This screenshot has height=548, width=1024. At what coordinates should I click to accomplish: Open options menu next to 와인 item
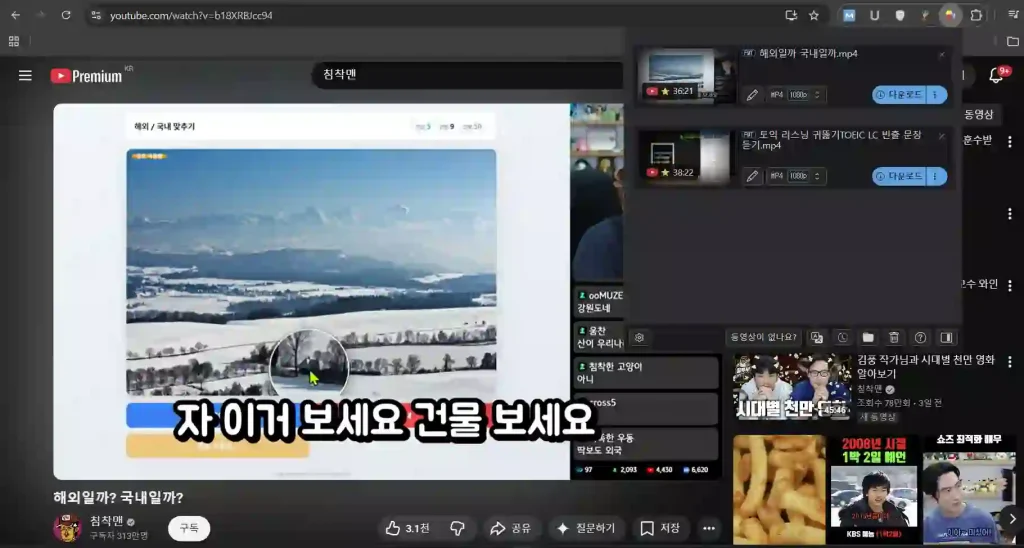pos(1010,285)
